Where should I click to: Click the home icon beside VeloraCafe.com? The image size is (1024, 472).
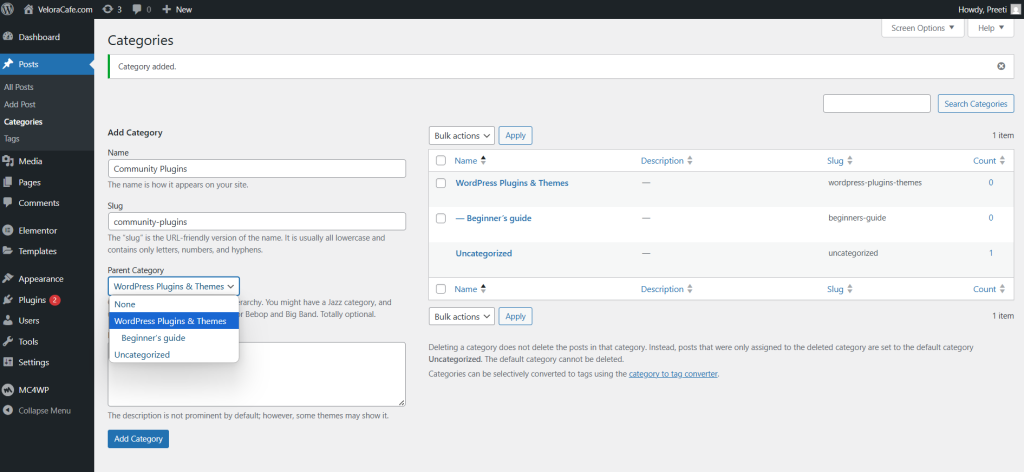click(28, 9)
